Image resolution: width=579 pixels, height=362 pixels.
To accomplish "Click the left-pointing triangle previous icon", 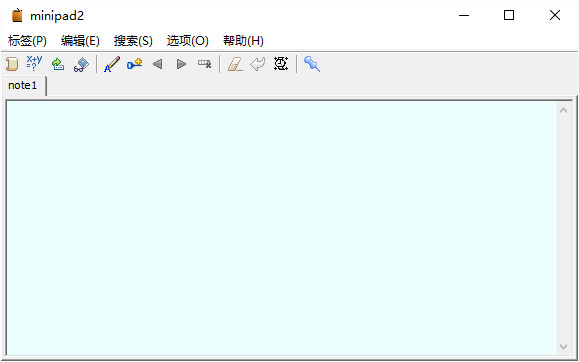I will pos(158,64).
